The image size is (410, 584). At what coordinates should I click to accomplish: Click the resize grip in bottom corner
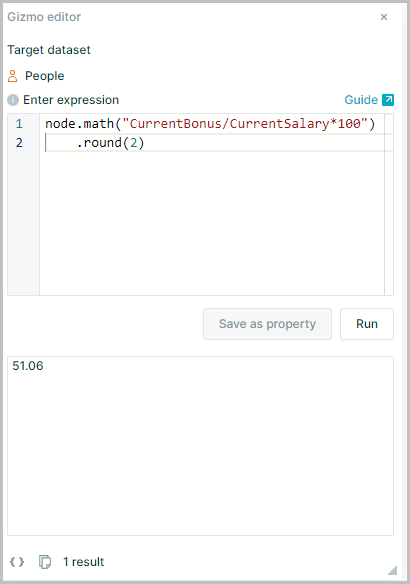[392, 570]
